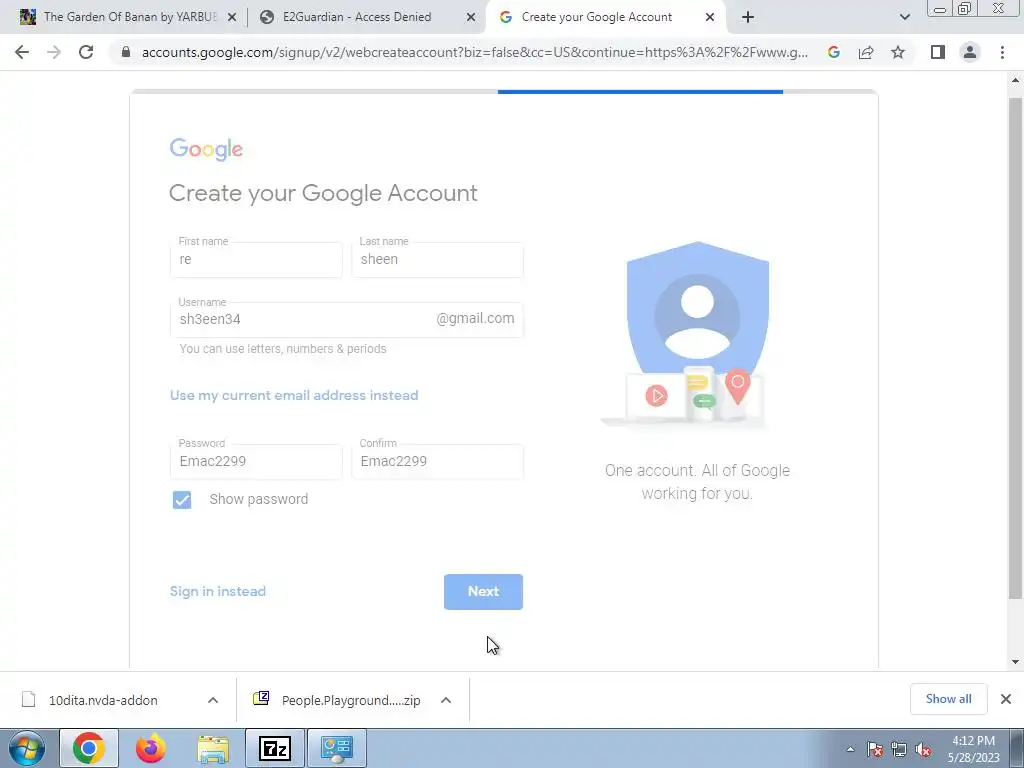The image size is (1024, 768).
Task: Click the Chrome taskbar icon
Action: point(89,748)
